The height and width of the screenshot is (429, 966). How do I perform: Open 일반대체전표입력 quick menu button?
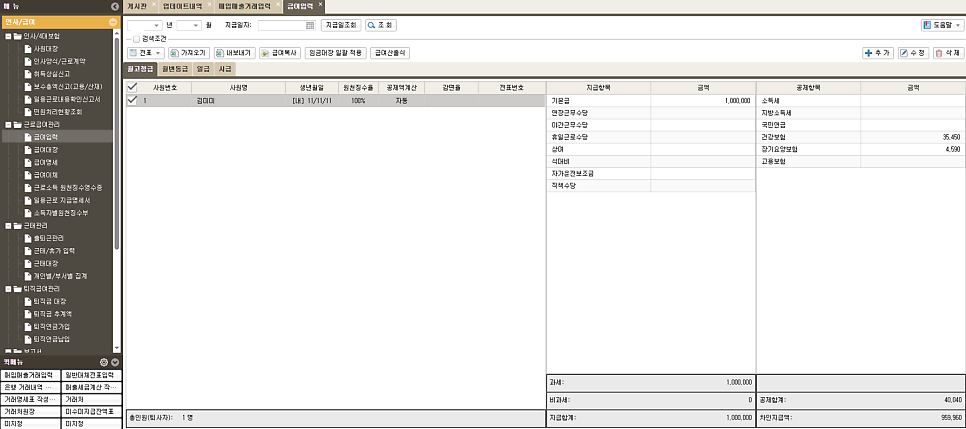pos(92,375)
